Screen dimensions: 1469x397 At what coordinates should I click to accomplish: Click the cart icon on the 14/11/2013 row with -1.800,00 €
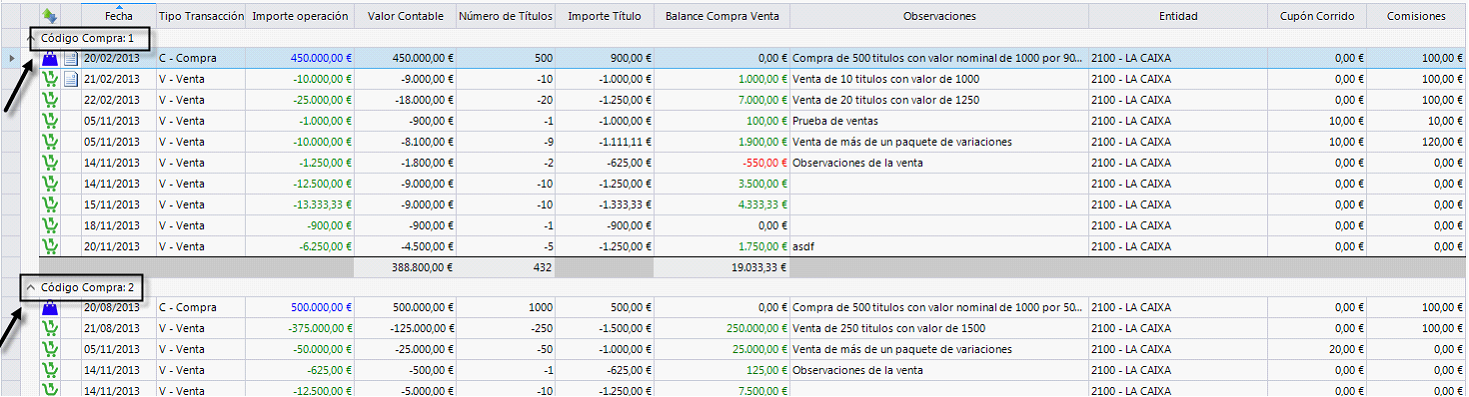[50, 163]
